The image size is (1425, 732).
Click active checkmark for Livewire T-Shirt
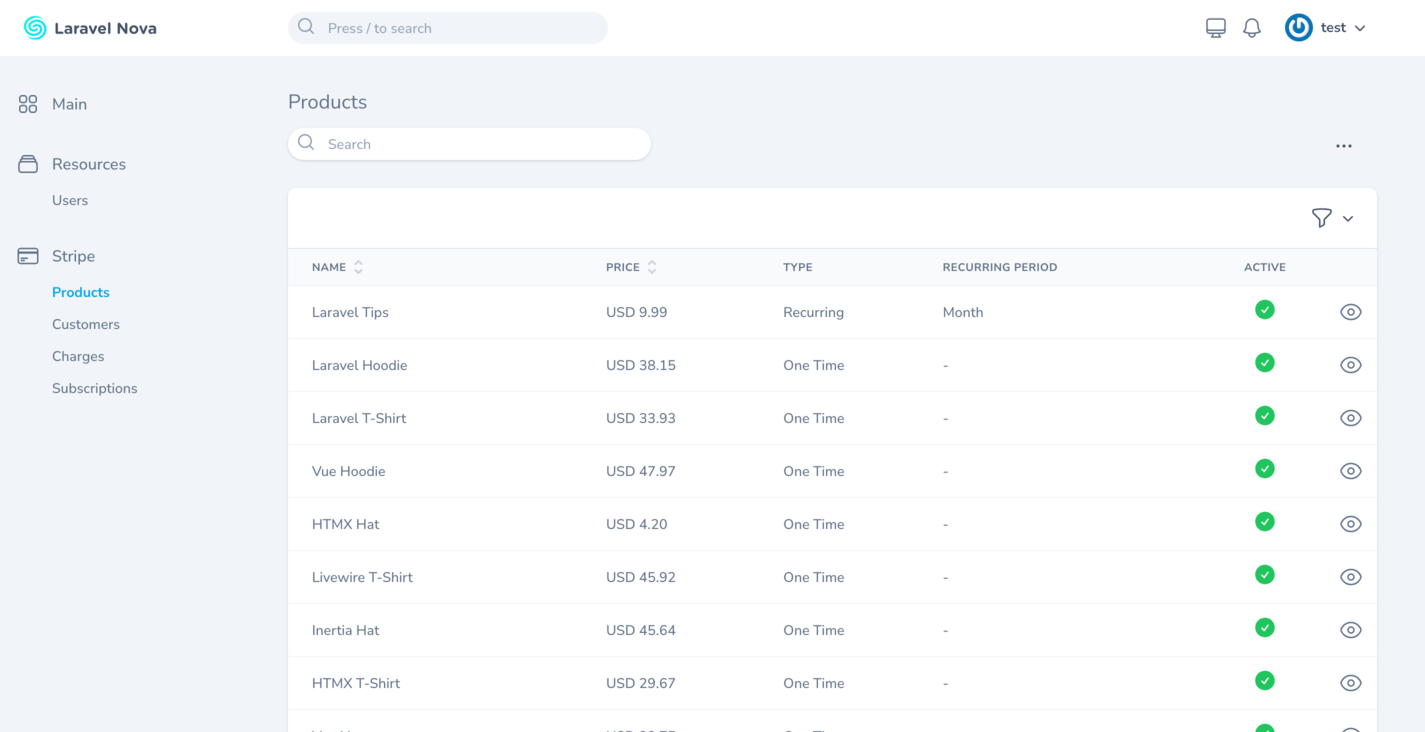[1265, 575]
